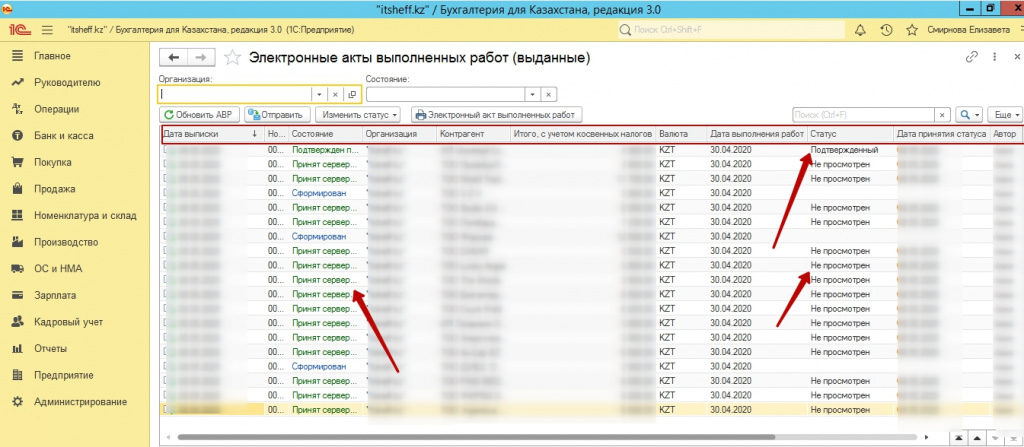
Task: Sort by Дата выписки column header
Action: coord(212,133)
